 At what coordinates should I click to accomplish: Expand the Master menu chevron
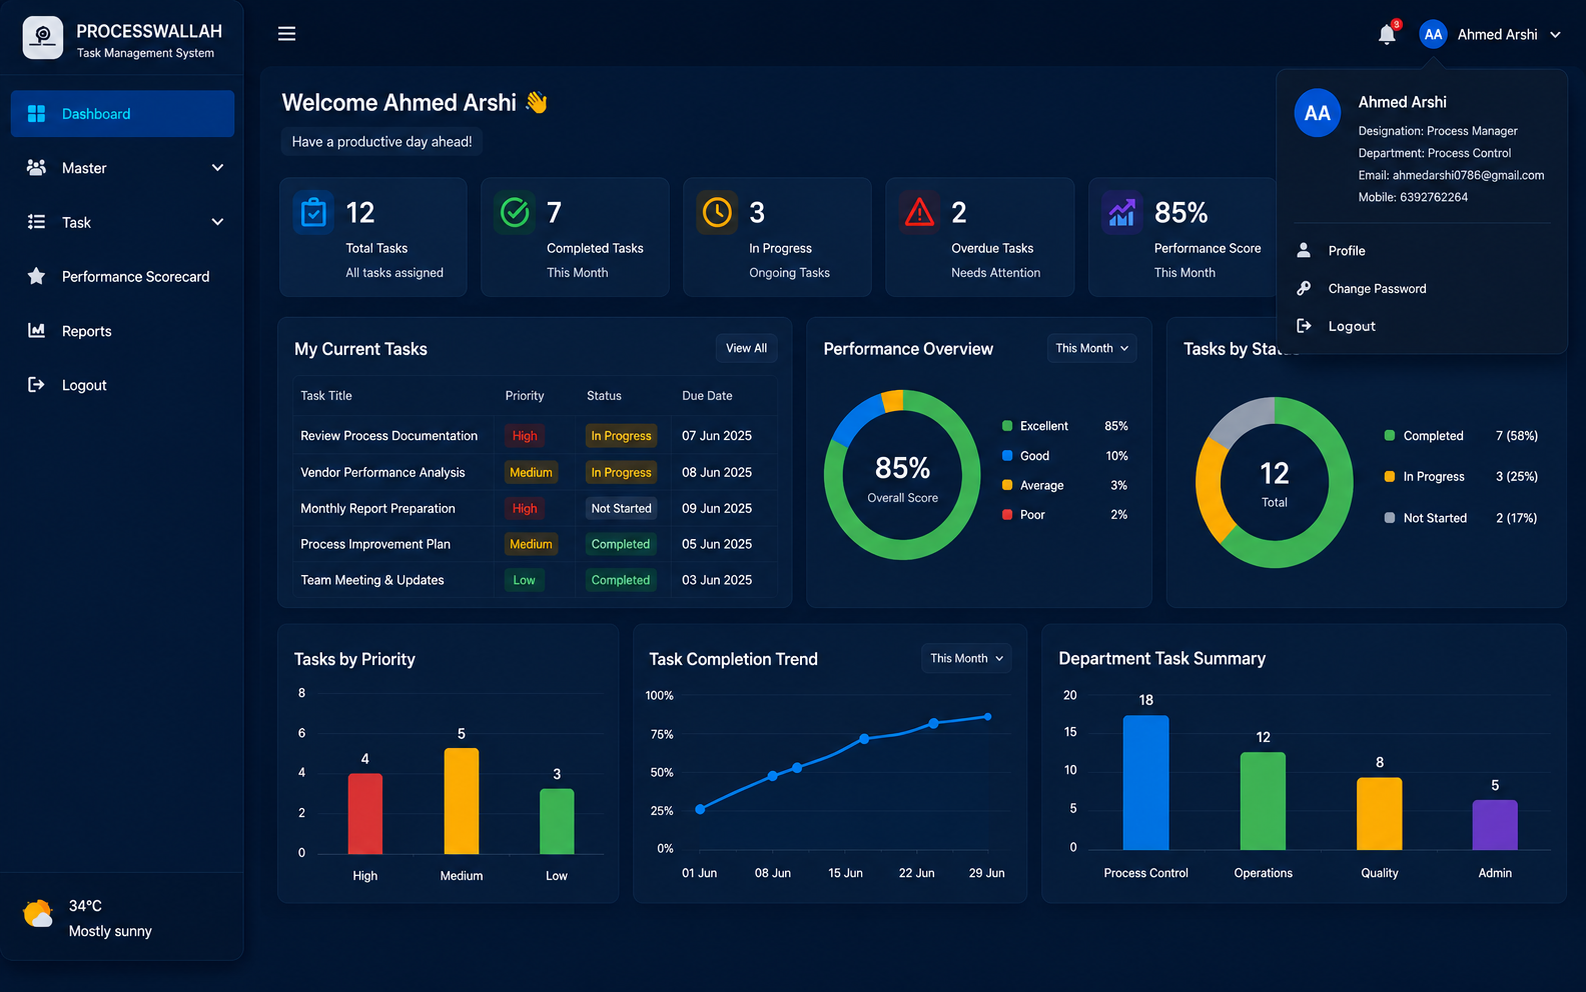217,168
